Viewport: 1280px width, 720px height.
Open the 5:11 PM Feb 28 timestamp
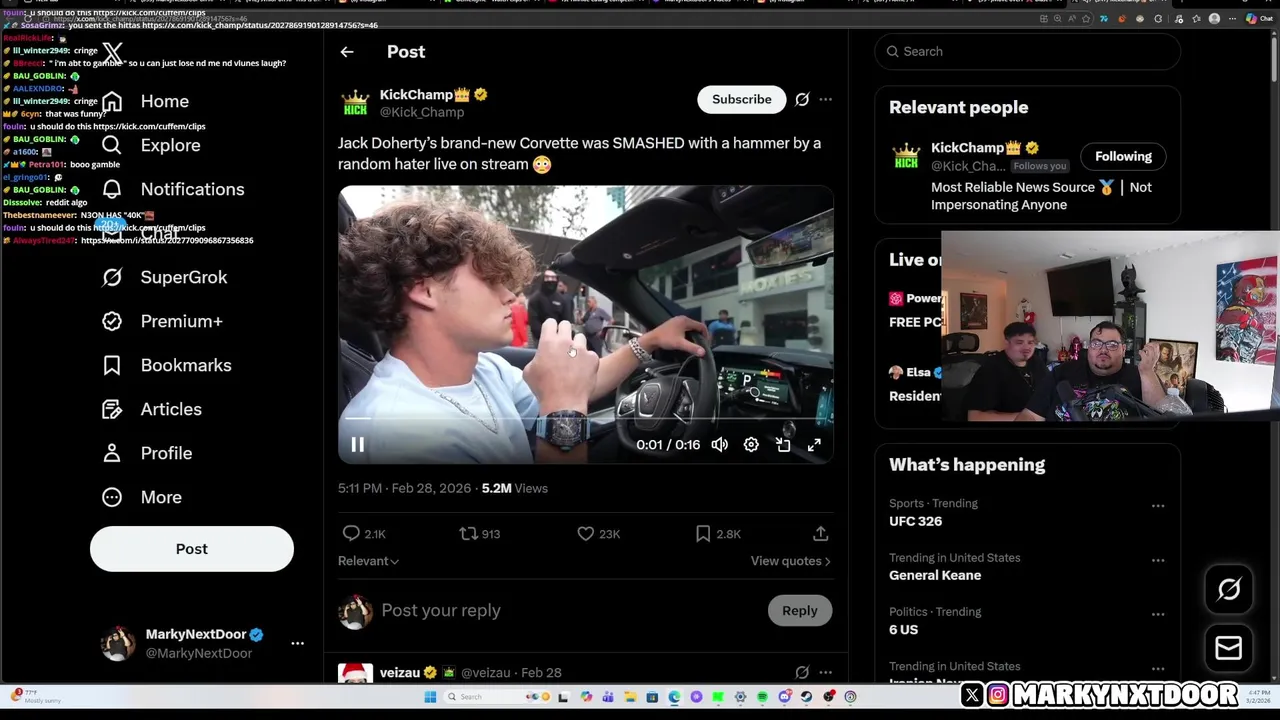404,488
